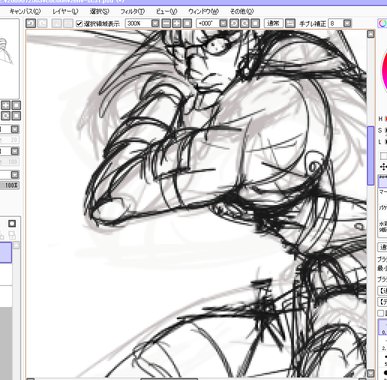The width and height of the screenshot is (387, 380).
Task: Click the 通常 button in toolbar
Action: pyautogui.click(x=274, y=23)
